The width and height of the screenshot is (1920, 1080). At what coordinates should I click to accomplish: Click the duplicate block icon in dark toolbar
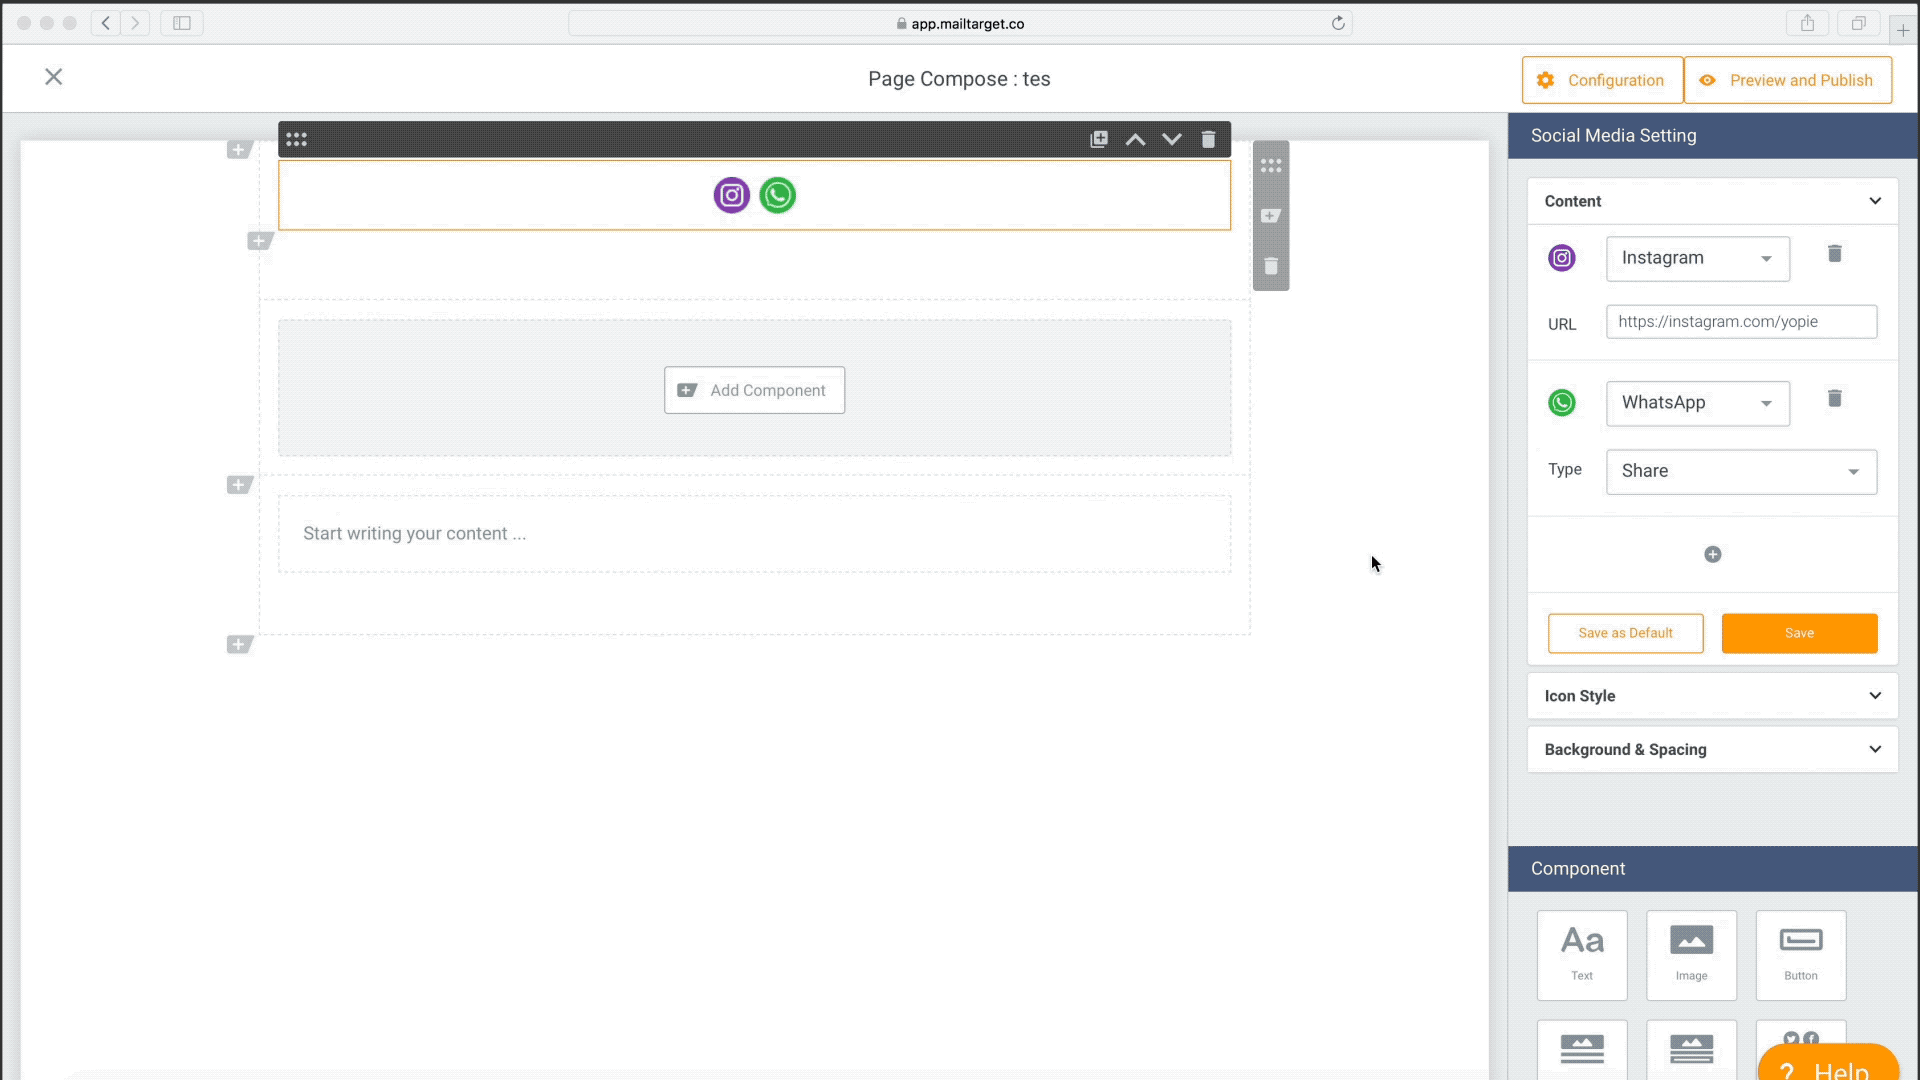pyautogui.click(x=1098, y=140)
